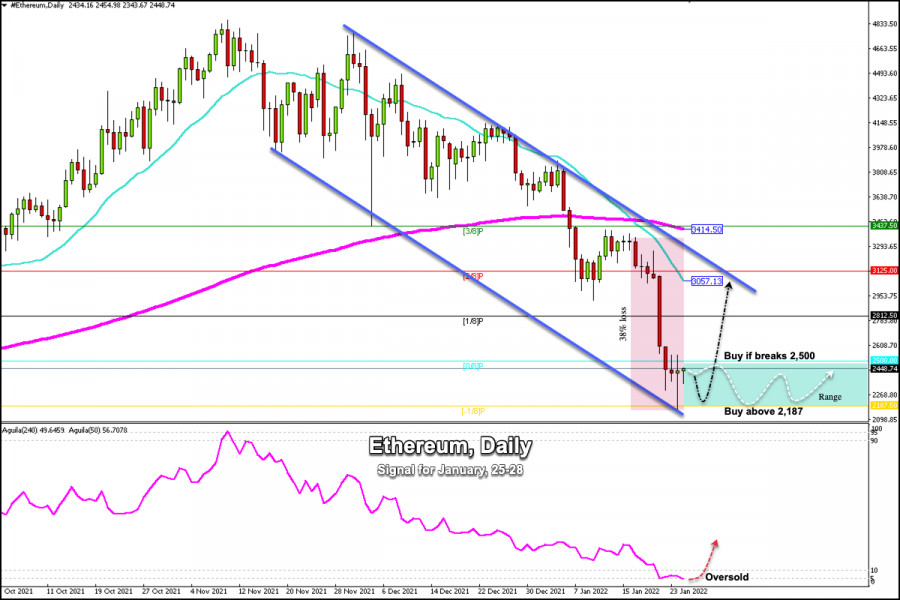Viewport: 900px width, 600px height.
Task: Click the Aguila(240) 49.6459 indicator label
Action: 33,430
